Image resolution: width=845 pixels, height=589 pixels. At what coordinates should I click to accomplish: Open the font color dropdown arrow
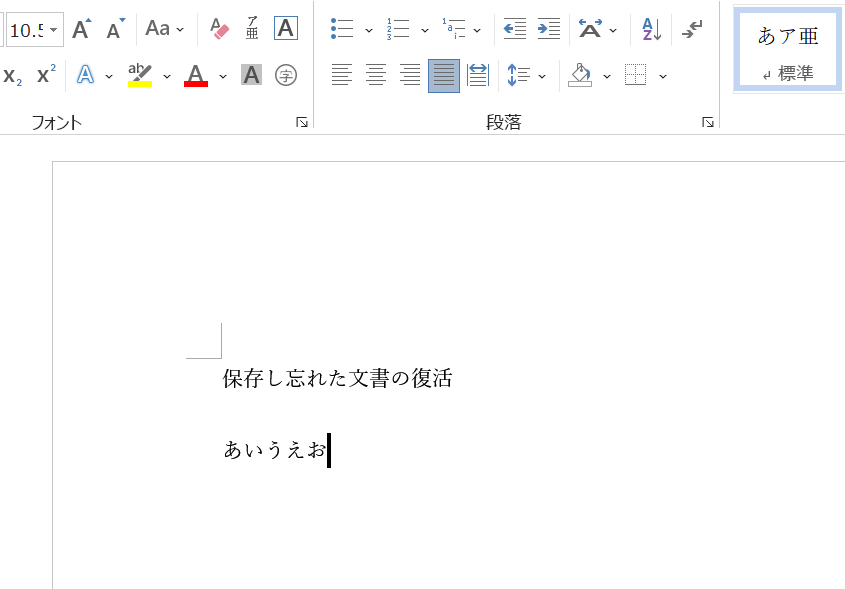pos(223,76)
